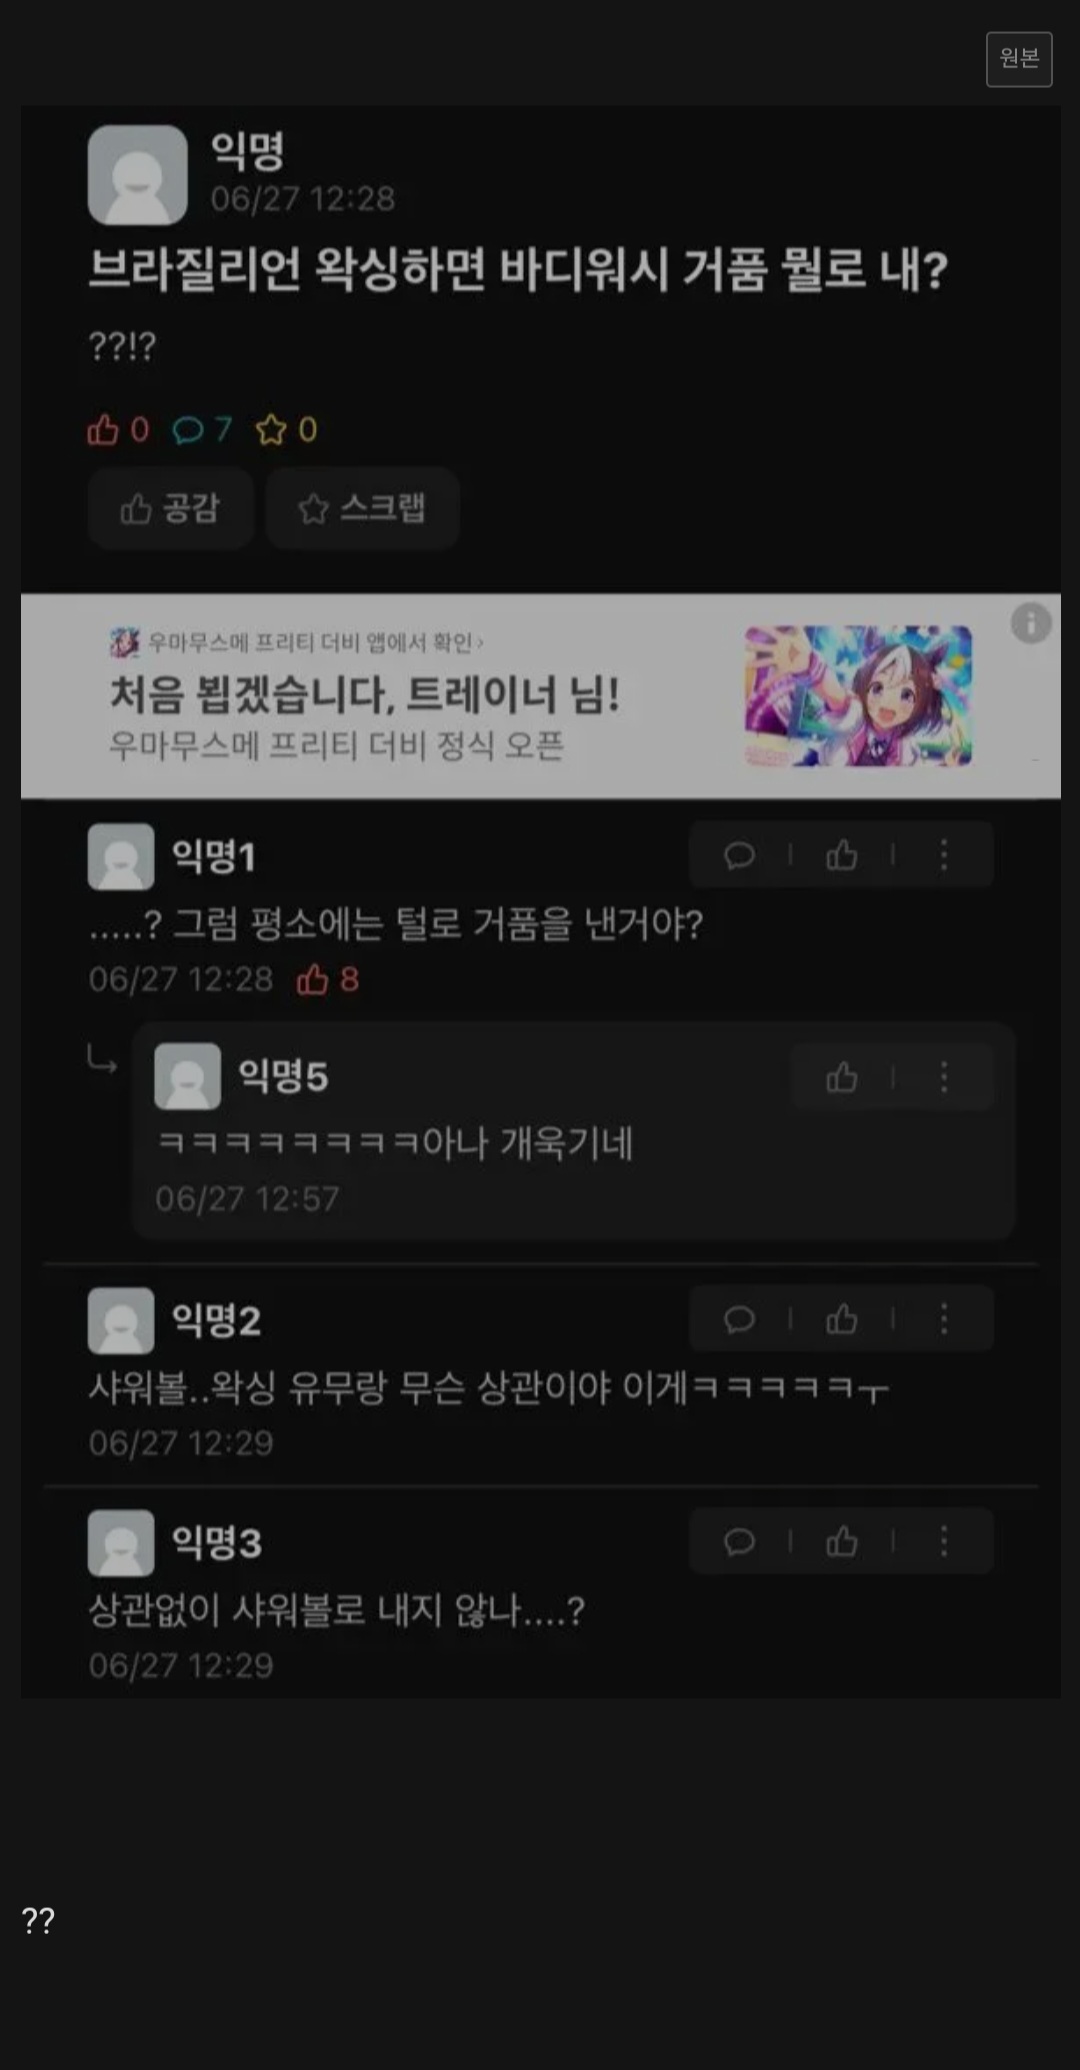Click the post author 익명 avatar
1080x2070 pixels.
(138, 174)
